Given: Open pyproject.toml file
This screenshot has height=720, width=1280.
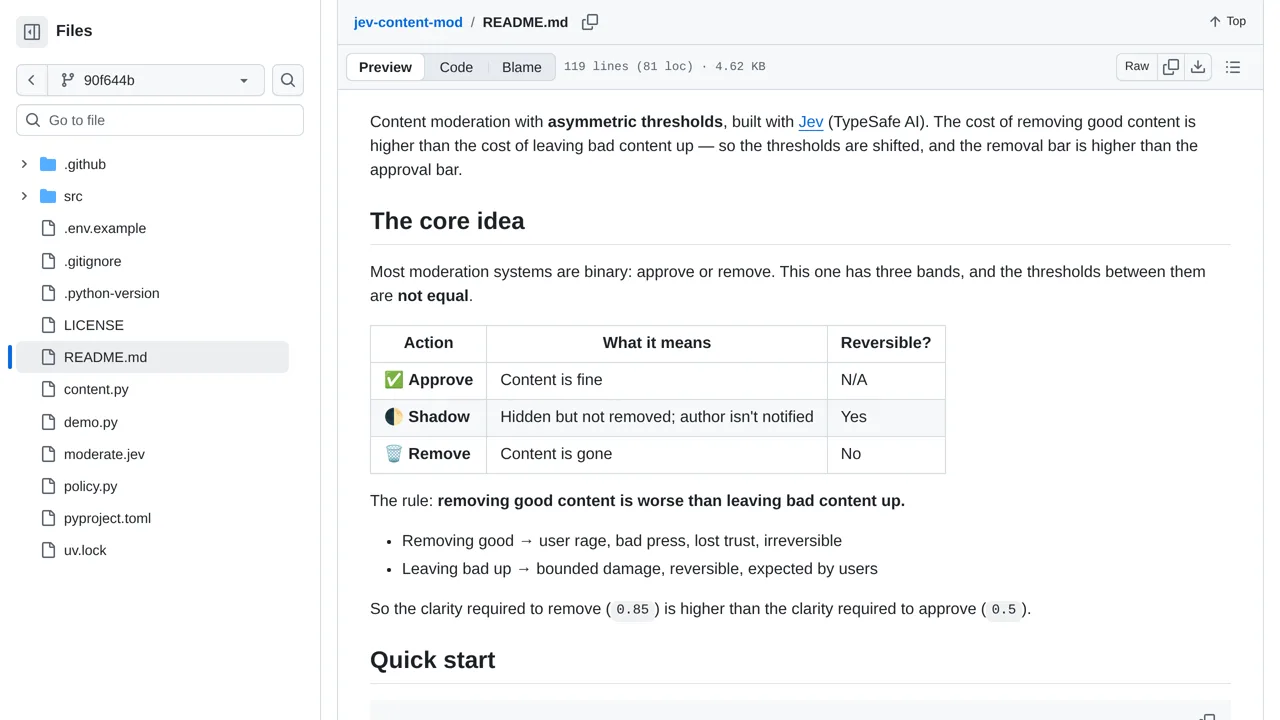Looking at the screenshot, I should point(107,518).
